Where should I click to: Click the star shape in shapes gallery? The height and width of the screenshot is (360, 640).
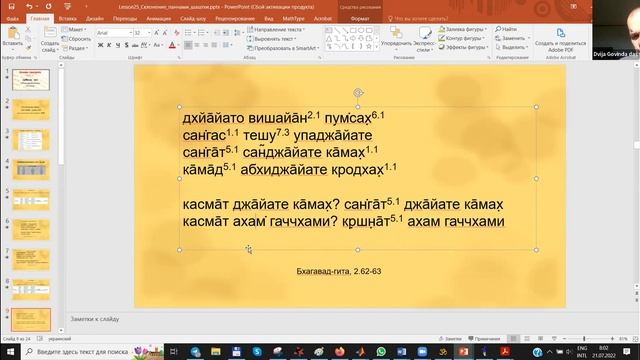369,47
